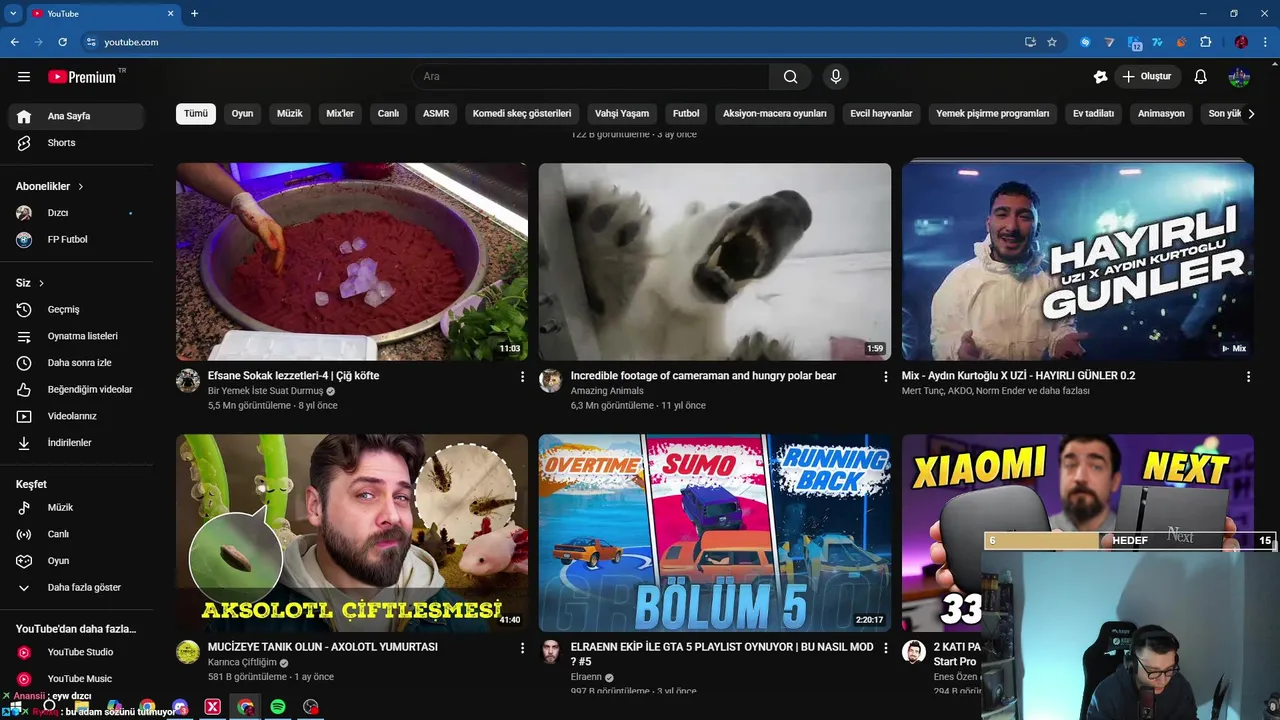Screen dimensions: 1280x720
Task: Open the Chrome three-dot menu
Action: pyautogui.click(x=1264, y=42)
